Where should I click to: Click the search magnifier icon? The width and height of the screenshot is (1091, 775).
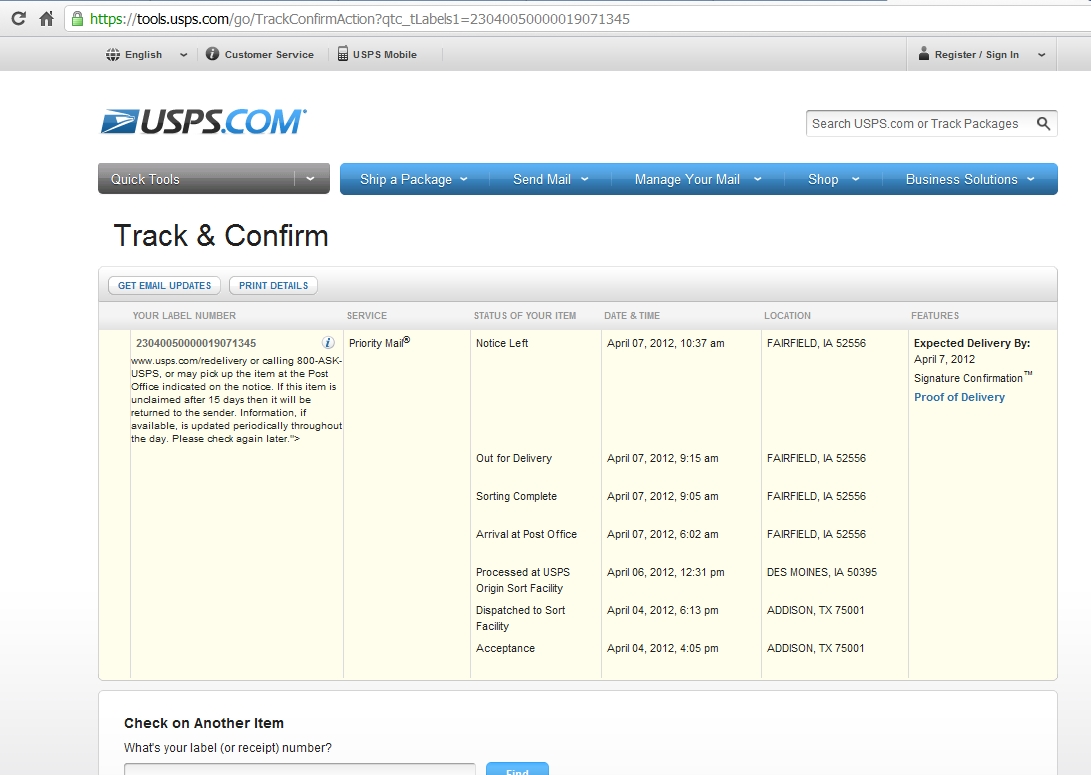click(1043, 123)
